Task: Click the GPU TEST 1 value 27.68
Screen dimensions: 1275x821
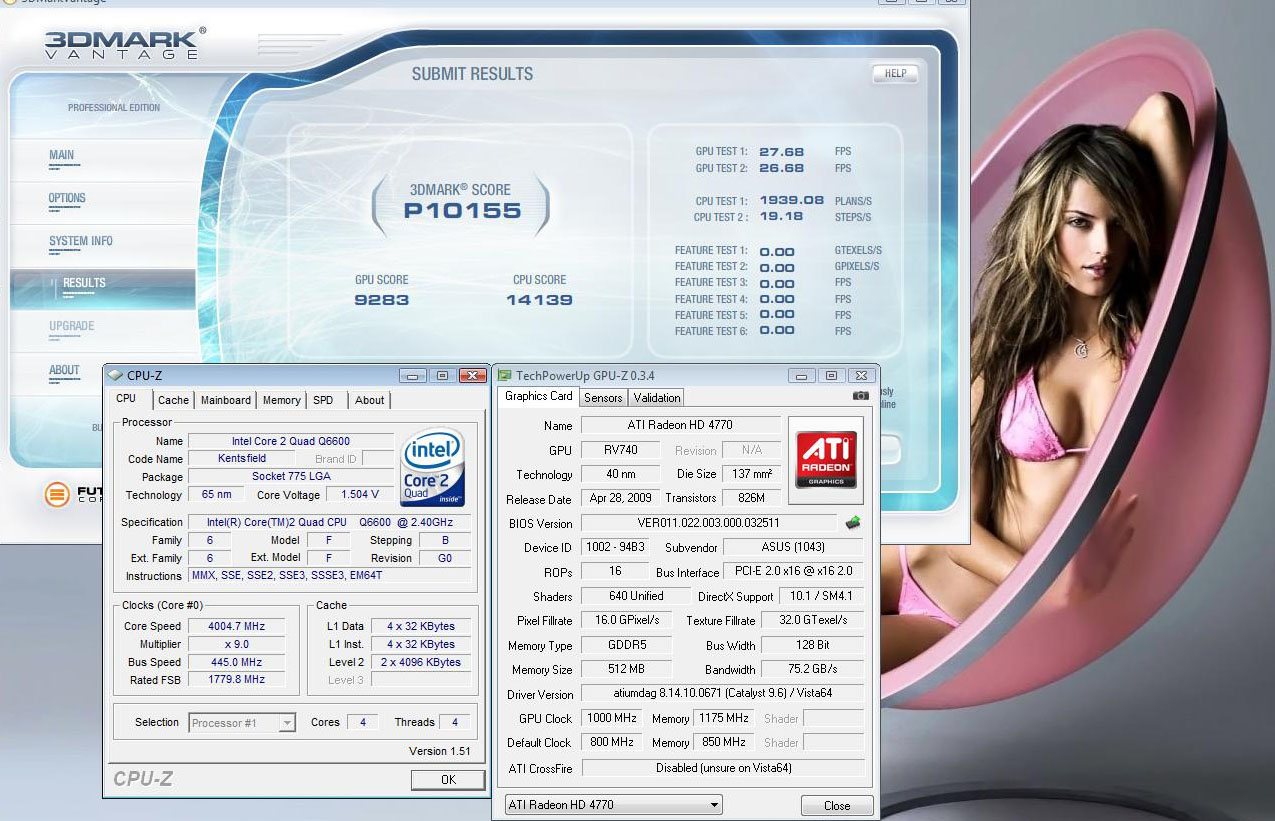Action: [781, 152]
